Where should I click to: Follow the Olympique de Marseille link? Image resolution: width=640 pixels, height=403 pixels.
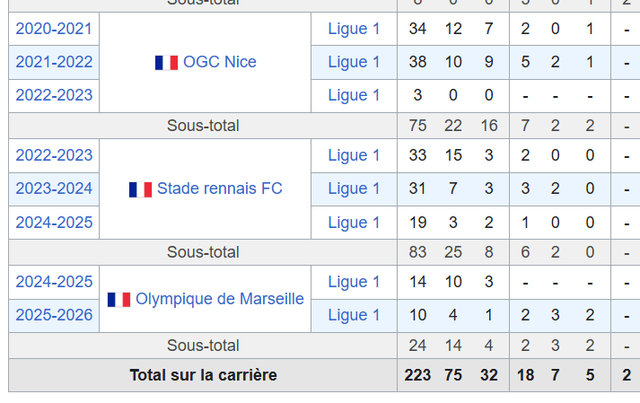pyautogui.click(x=219, y=299)
